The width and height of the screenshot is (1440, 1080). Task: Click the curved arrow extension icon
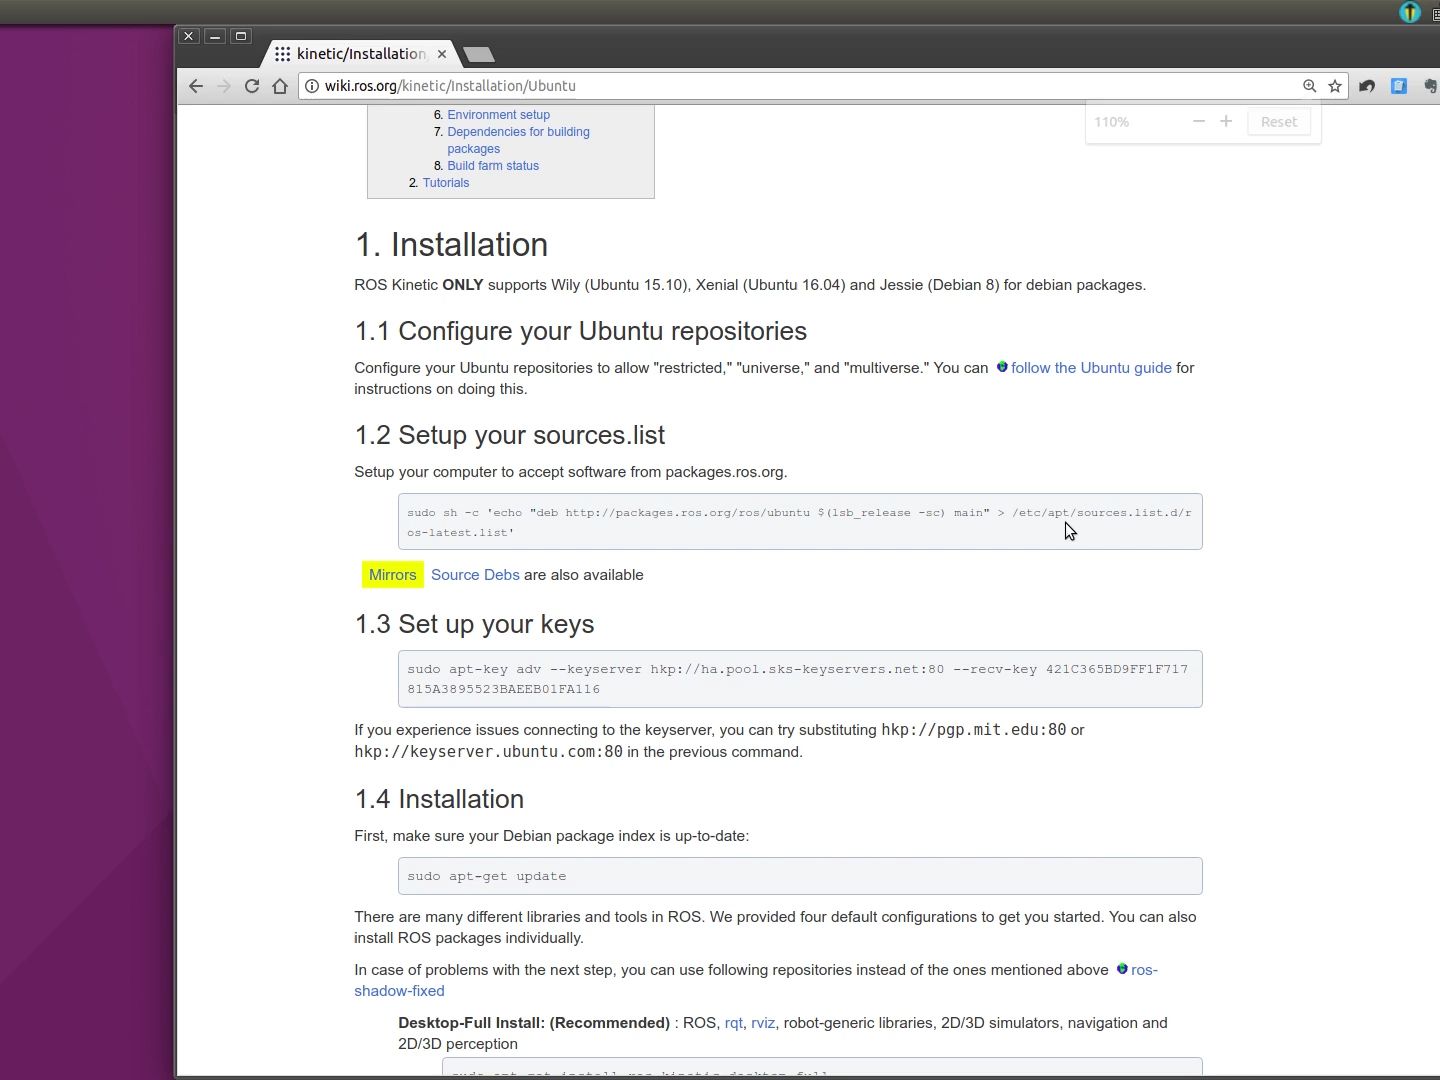[x=1367, y=86]
